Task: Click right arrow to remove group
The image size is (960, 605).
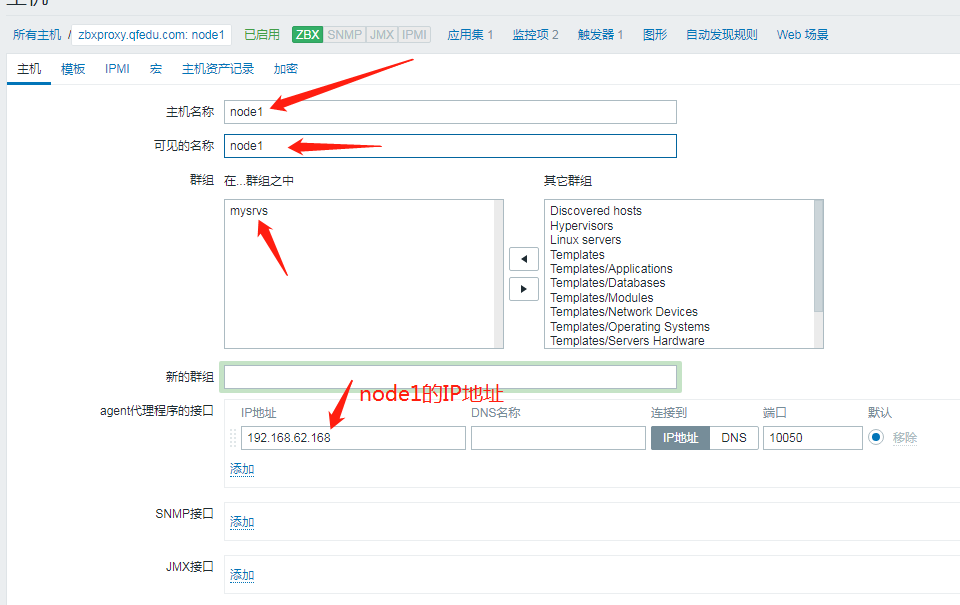Action: [523, 289]
